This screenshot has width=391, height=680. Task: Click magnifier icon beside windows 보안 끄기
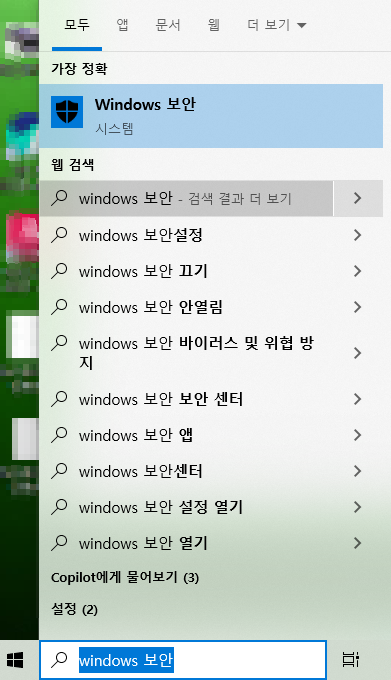(59, 271)
